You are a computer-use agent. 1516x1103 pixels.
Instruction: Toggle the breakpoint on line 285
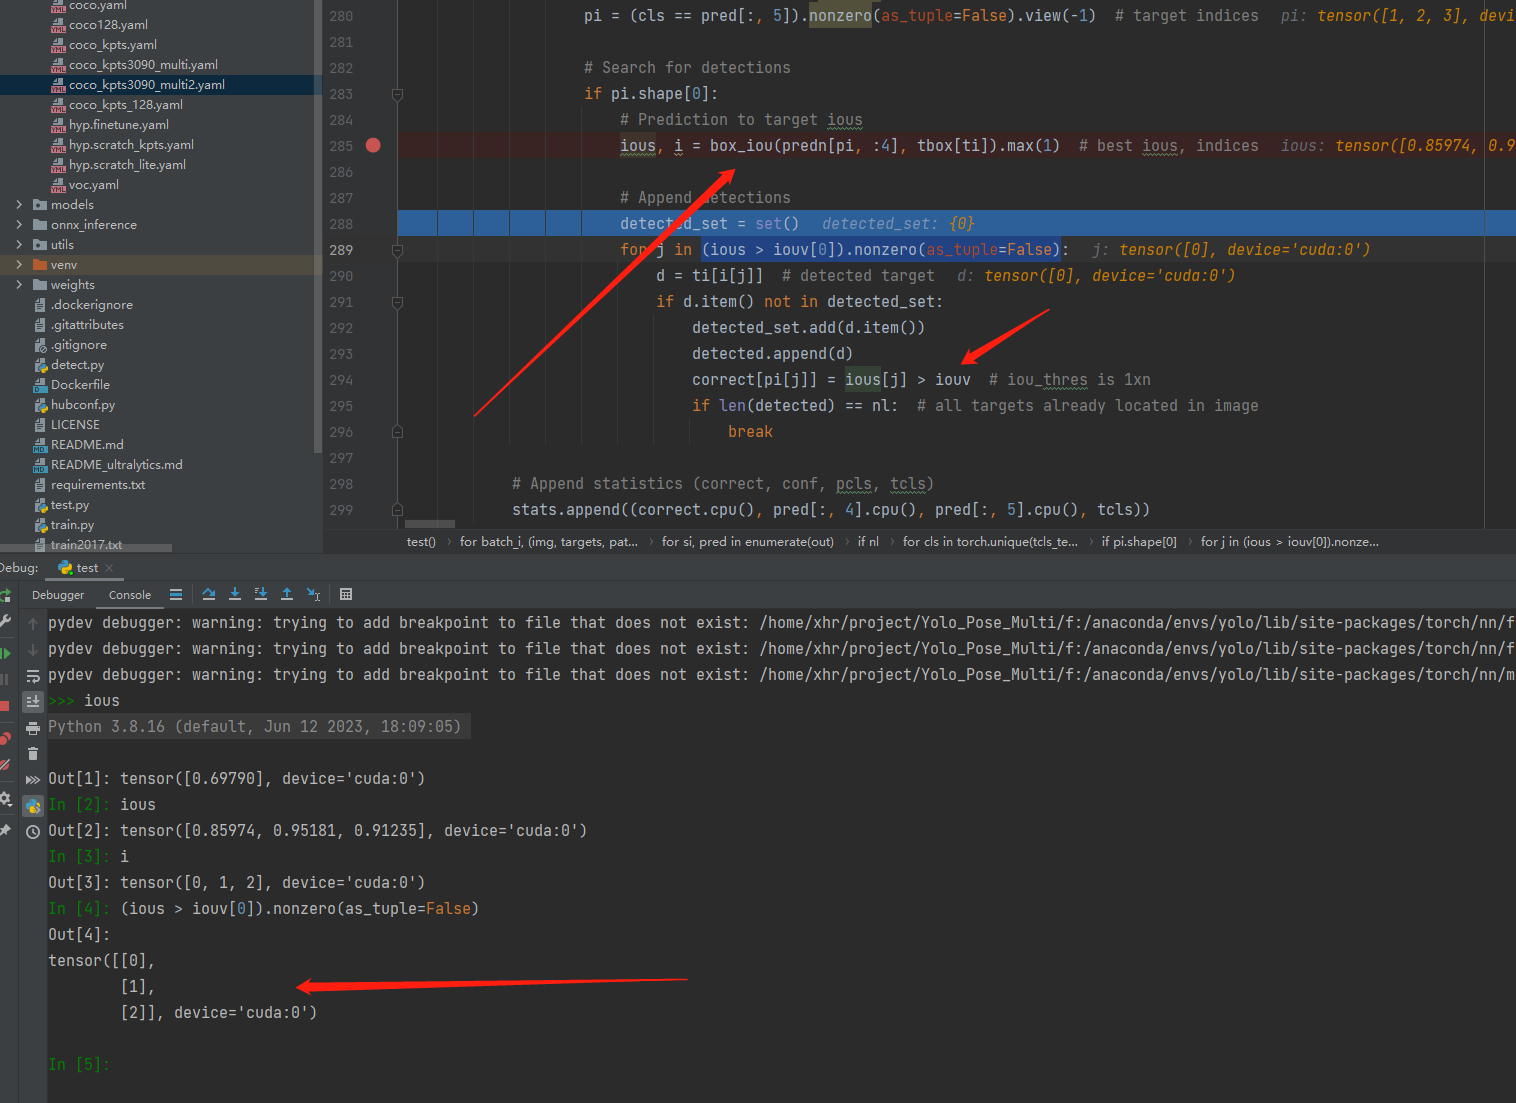[x=373, y=145]
